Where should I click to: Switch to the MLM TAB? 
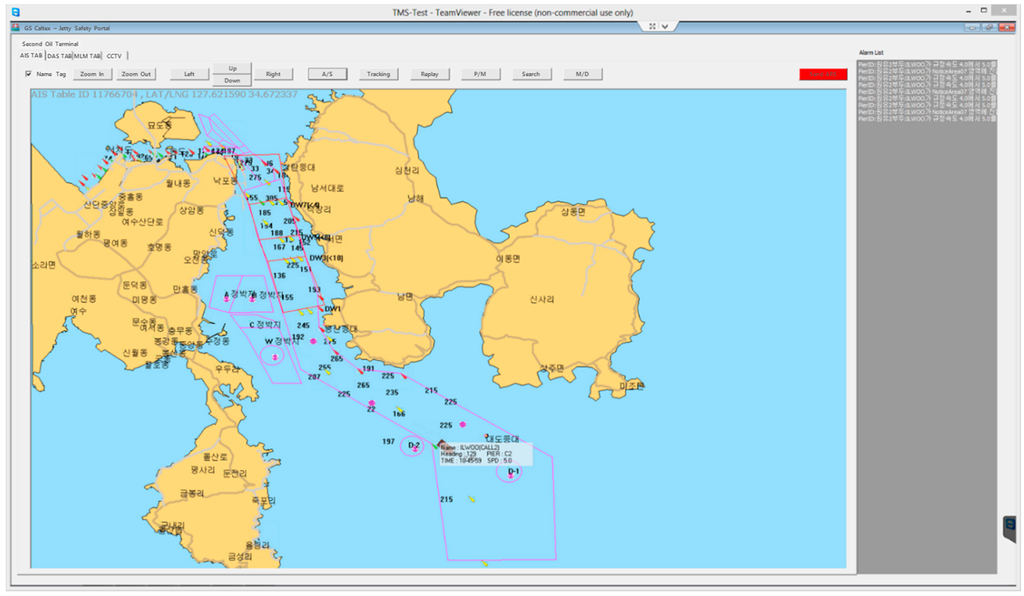click(88, 56)
